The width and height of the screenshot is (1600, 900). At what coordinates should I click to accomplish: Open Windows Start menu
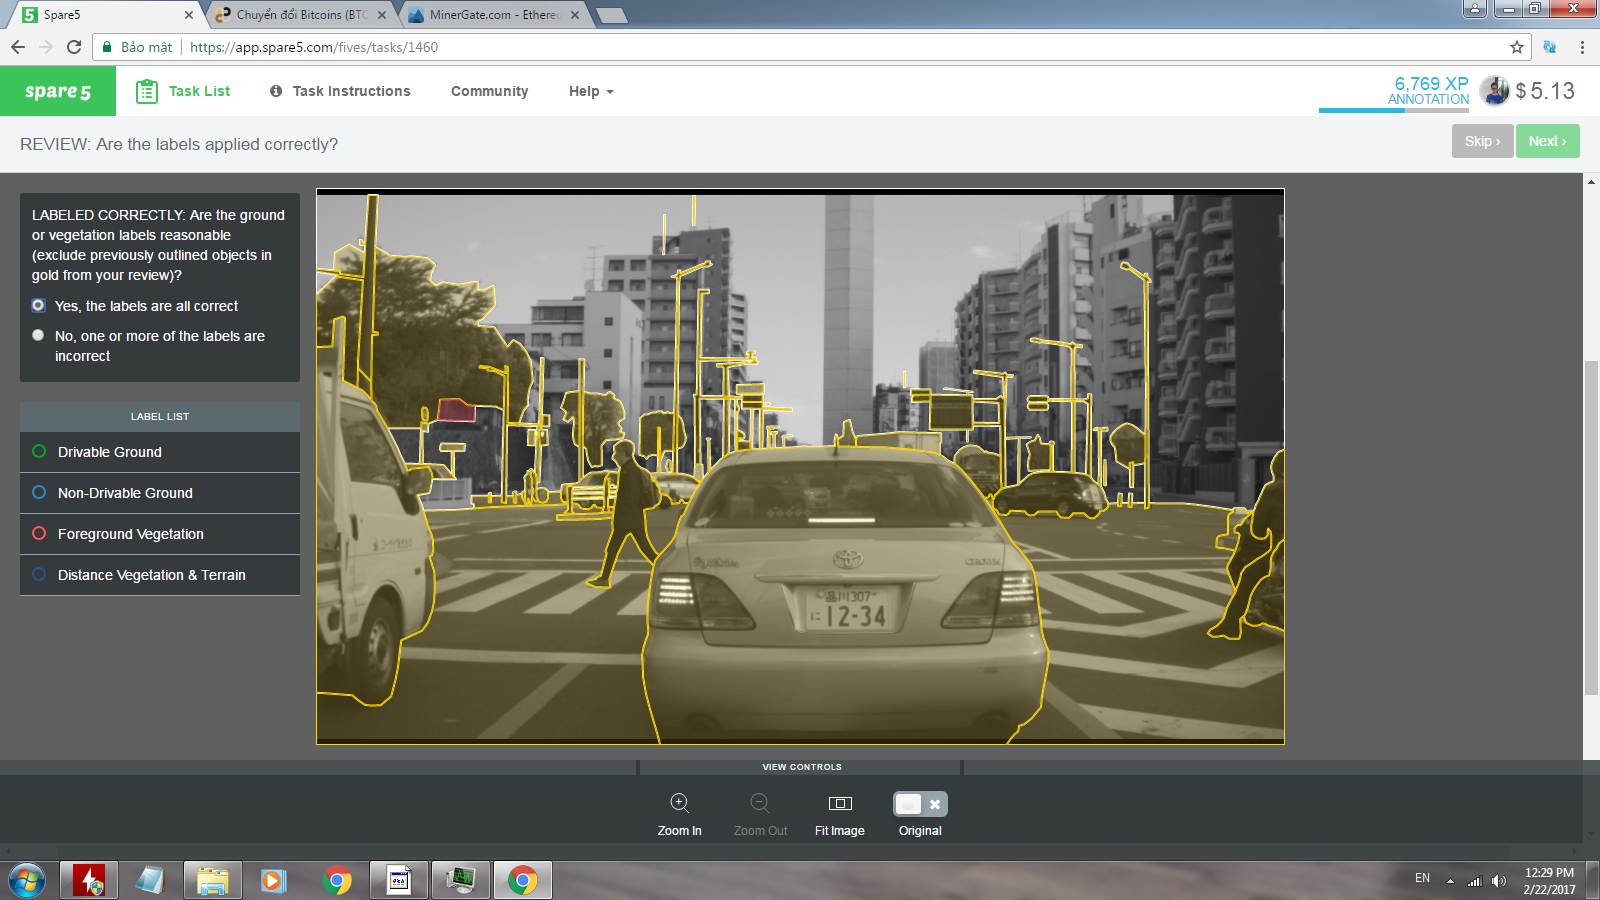click(x=27, y=880)
